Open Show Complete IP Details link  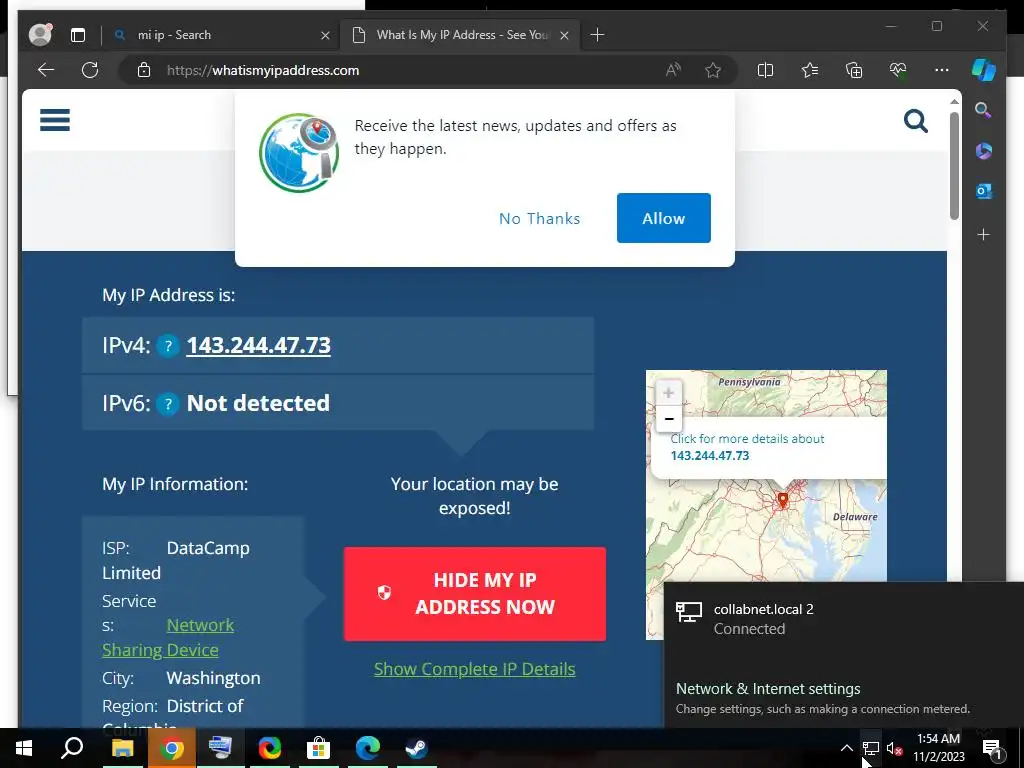point(475,669)
